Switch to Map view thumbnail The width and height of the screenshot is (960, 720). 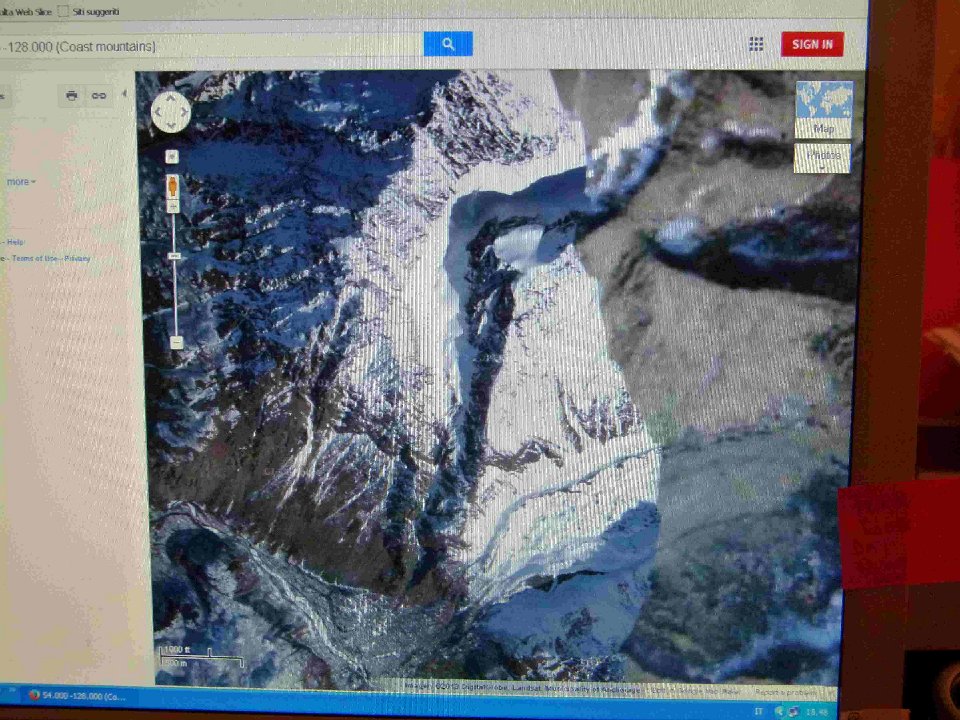(x=824, y=109)
